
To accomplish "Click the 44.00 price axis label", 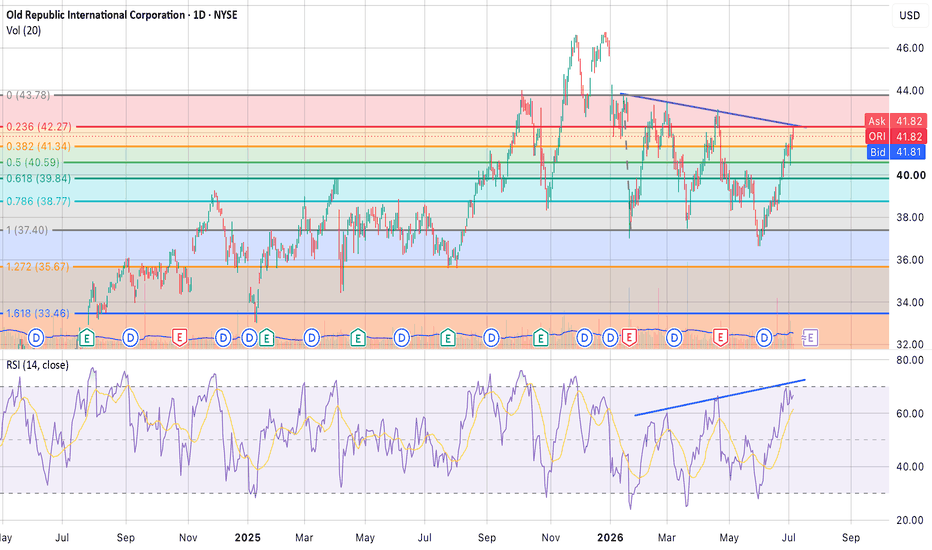I will pyautogui.click(x=910, y=90).
